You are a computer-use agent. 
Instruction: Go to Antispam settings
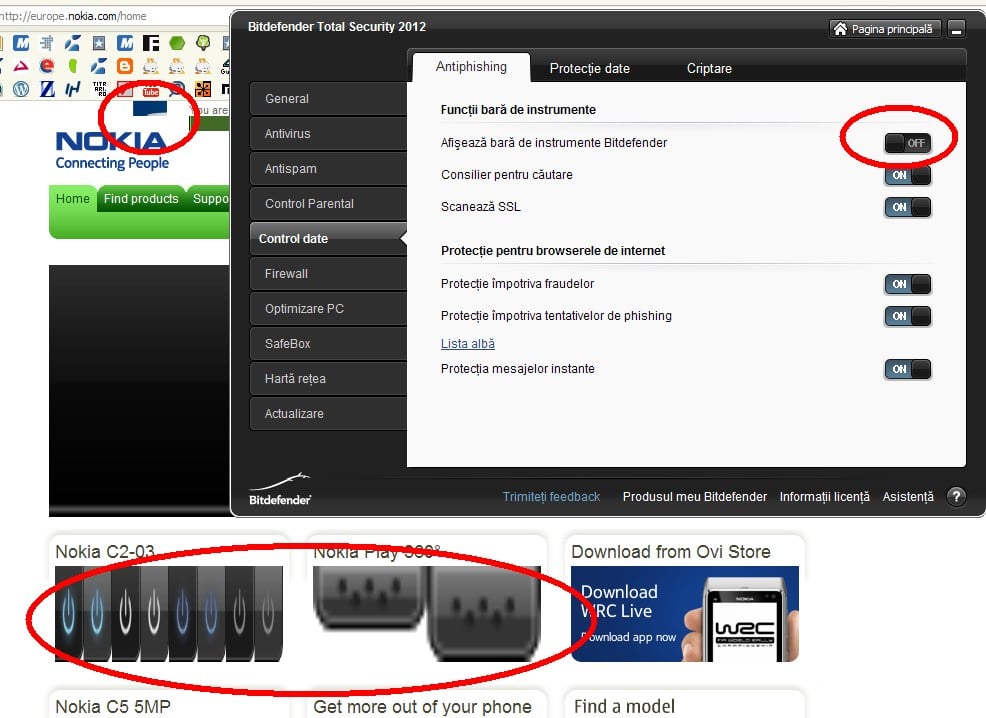click(x=328, y=168)
